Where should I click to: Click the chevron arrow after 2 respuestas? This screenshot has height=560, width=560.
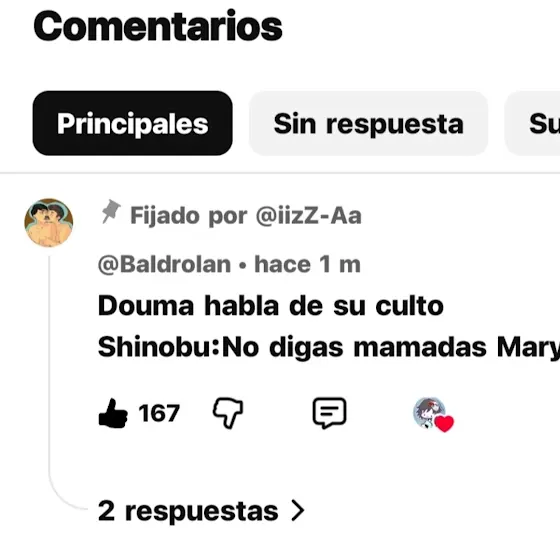pos(298,510)
